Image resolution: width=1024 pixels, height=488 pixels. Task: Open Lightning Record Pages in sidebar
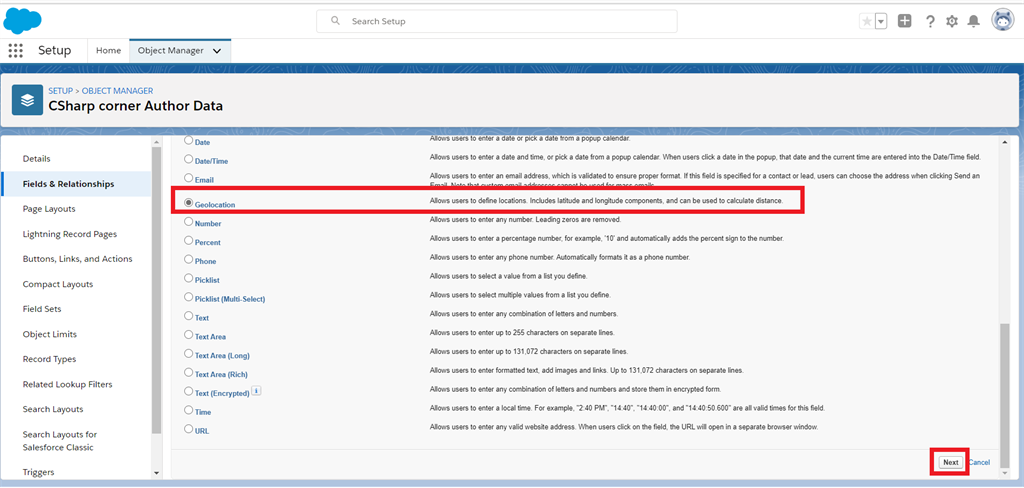click(70, 234)
